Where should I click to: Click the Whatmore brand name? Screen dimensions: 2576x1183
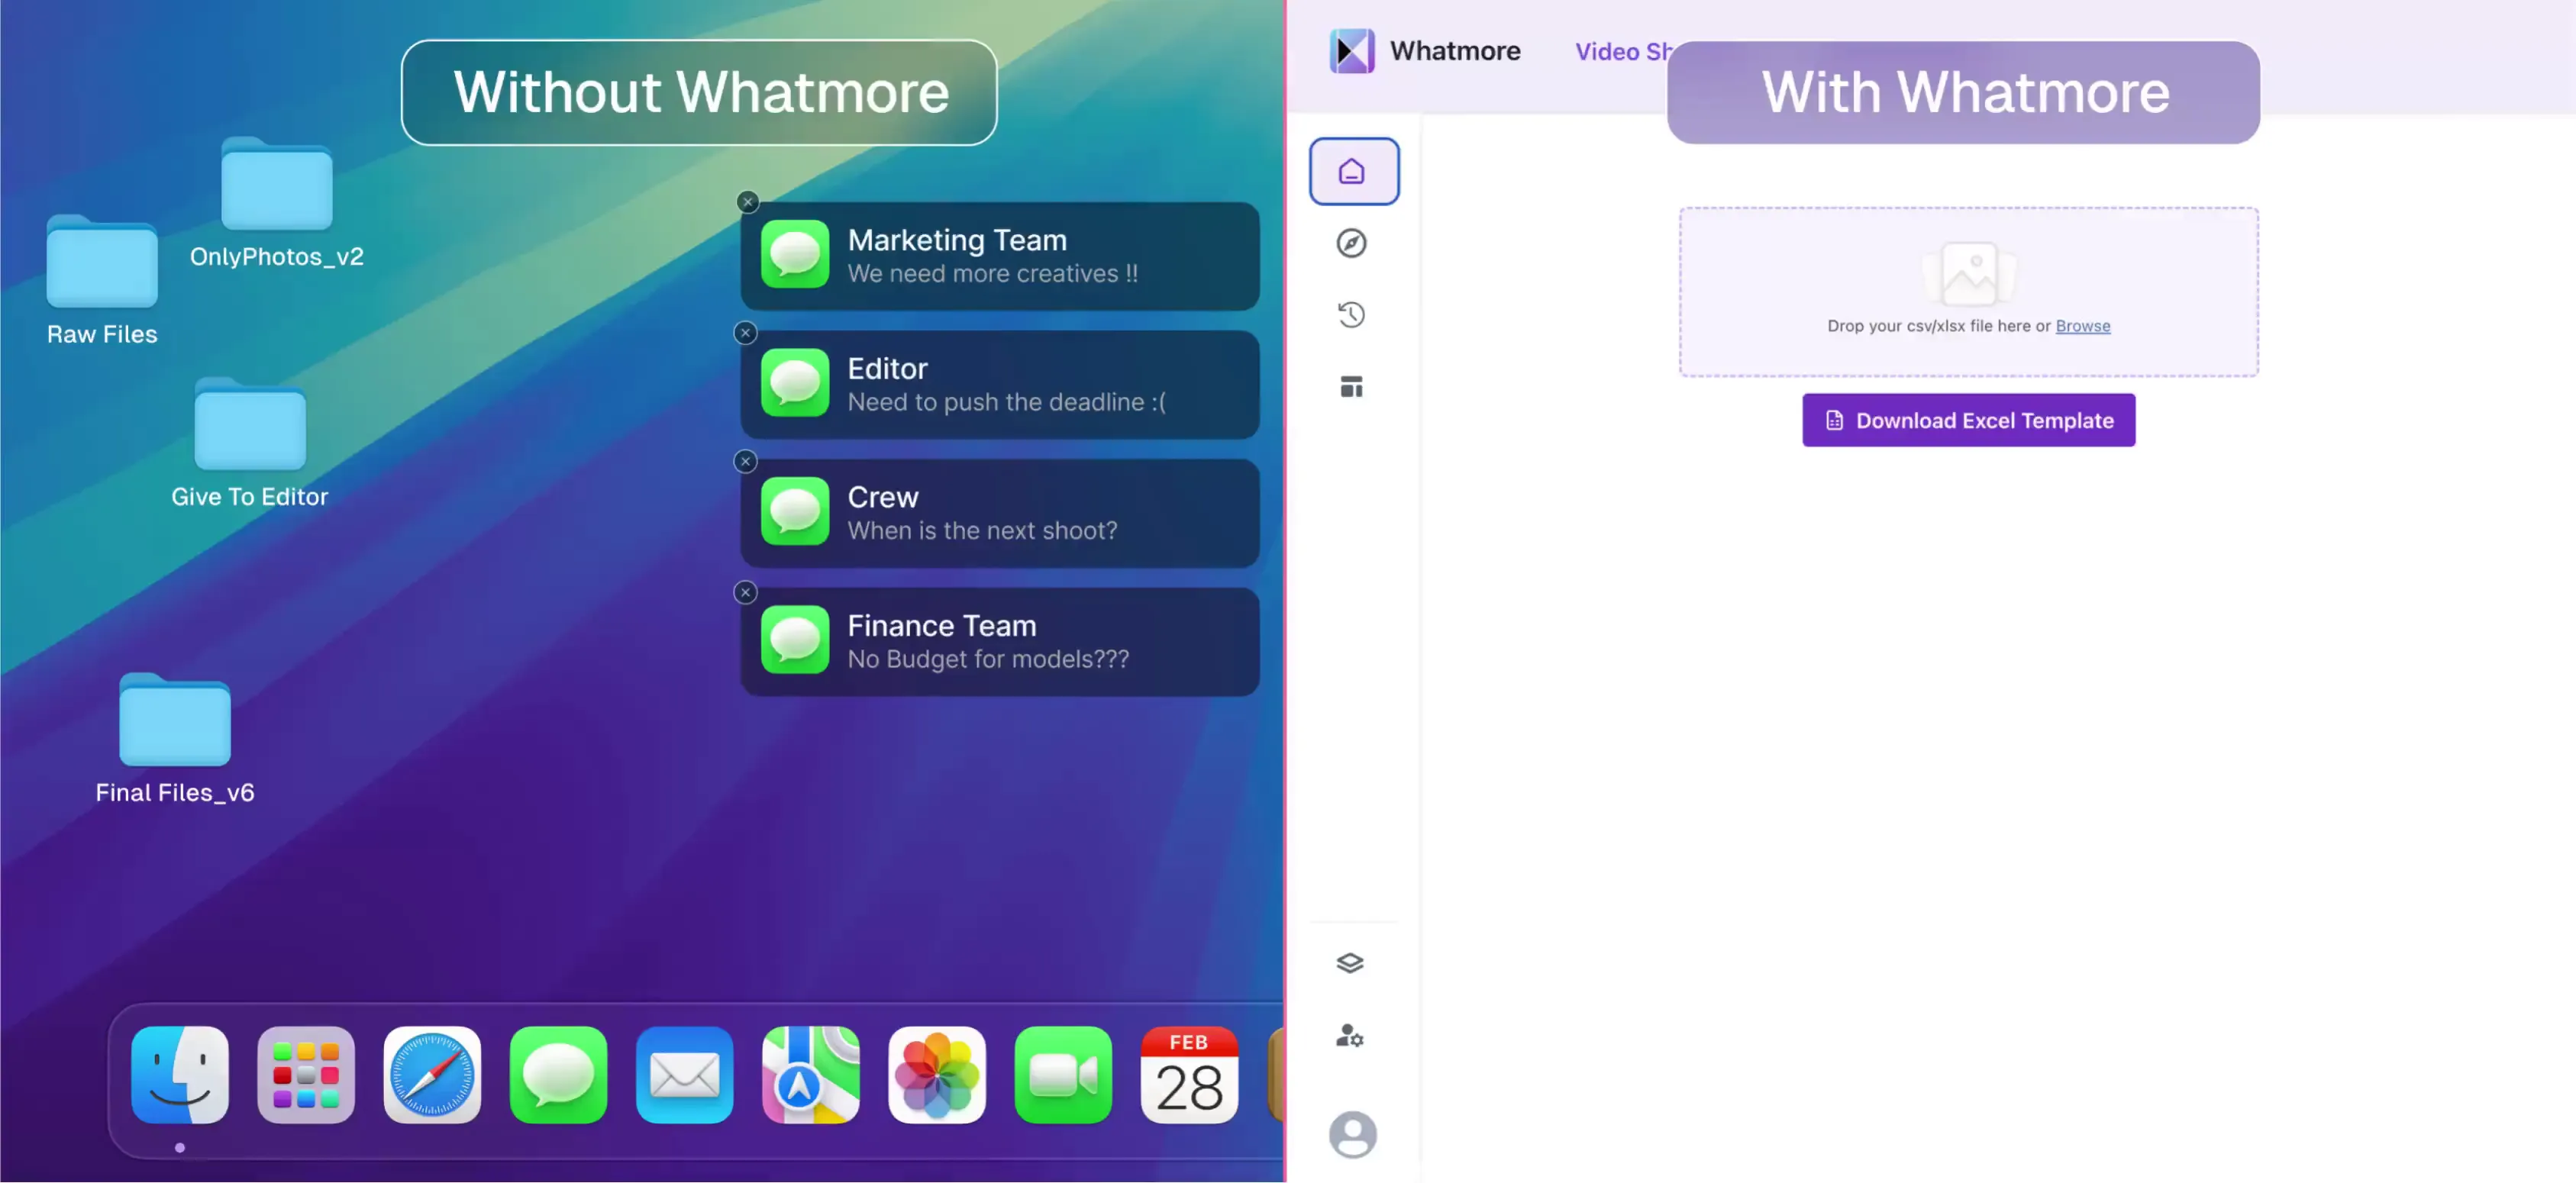pos(1454,51)
